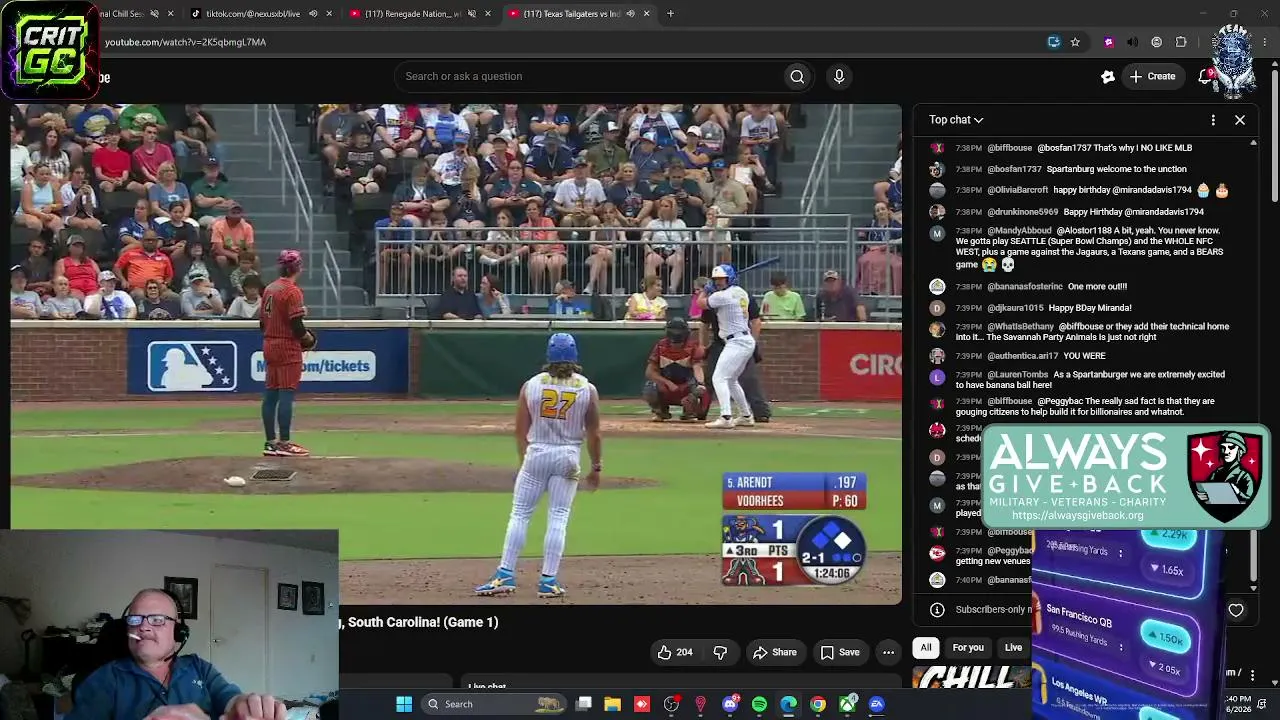The image size is (1280, 720).
Task: Open more actions ellipsis below video
Action: pos(888,652)
